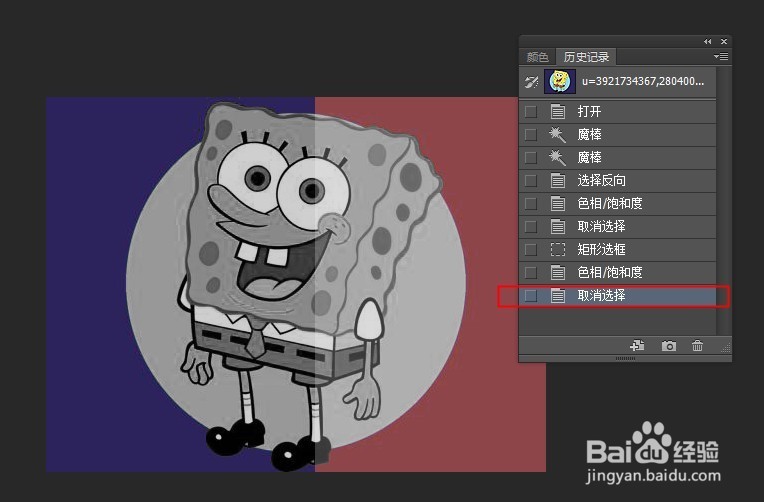Click document icon of highlighted 取消选择 state
This screenshot has width=764, height=502.
point(558,295)
